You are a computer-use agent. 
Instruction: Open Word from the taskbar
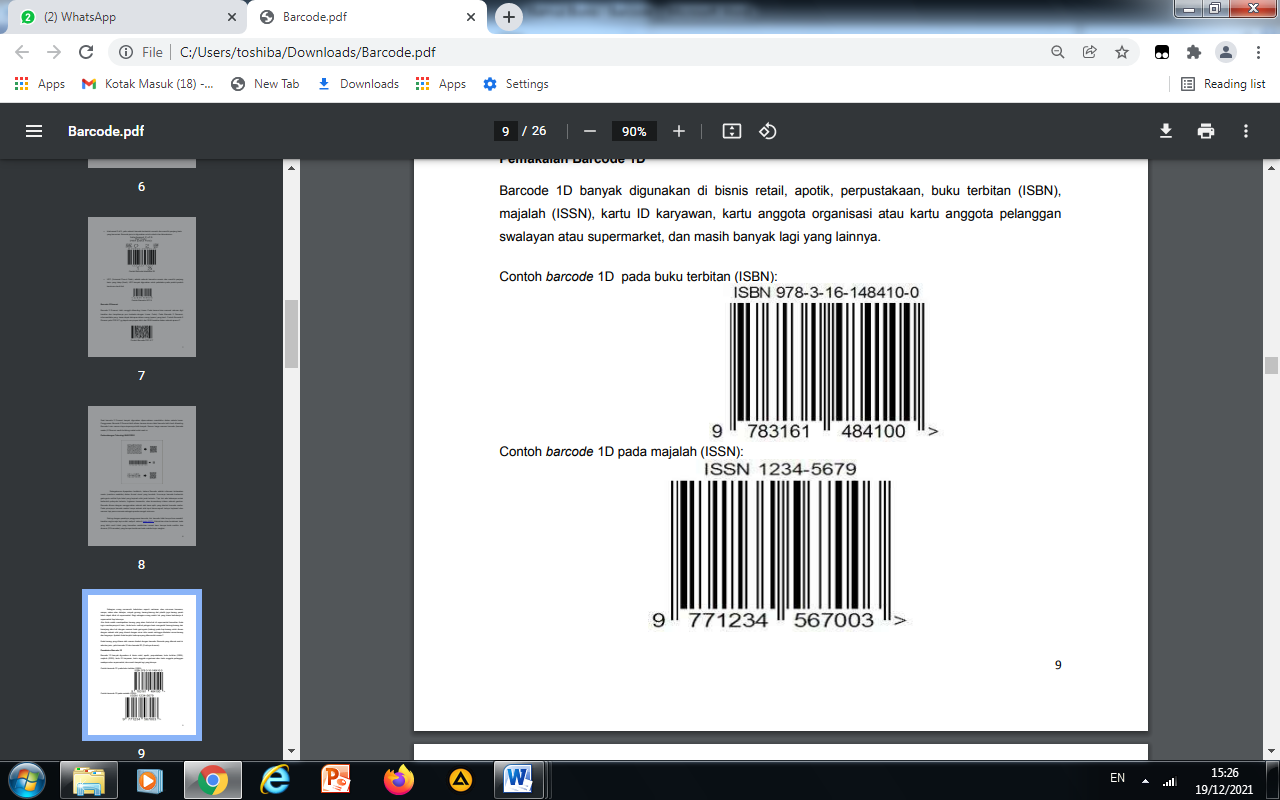tap(518, 779)
